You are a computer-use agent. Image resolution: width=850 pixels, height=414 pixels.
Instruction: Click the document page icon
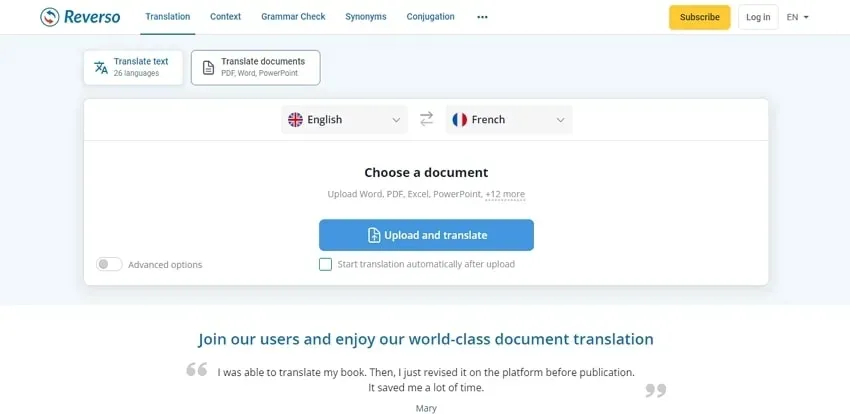pos(208,68)
